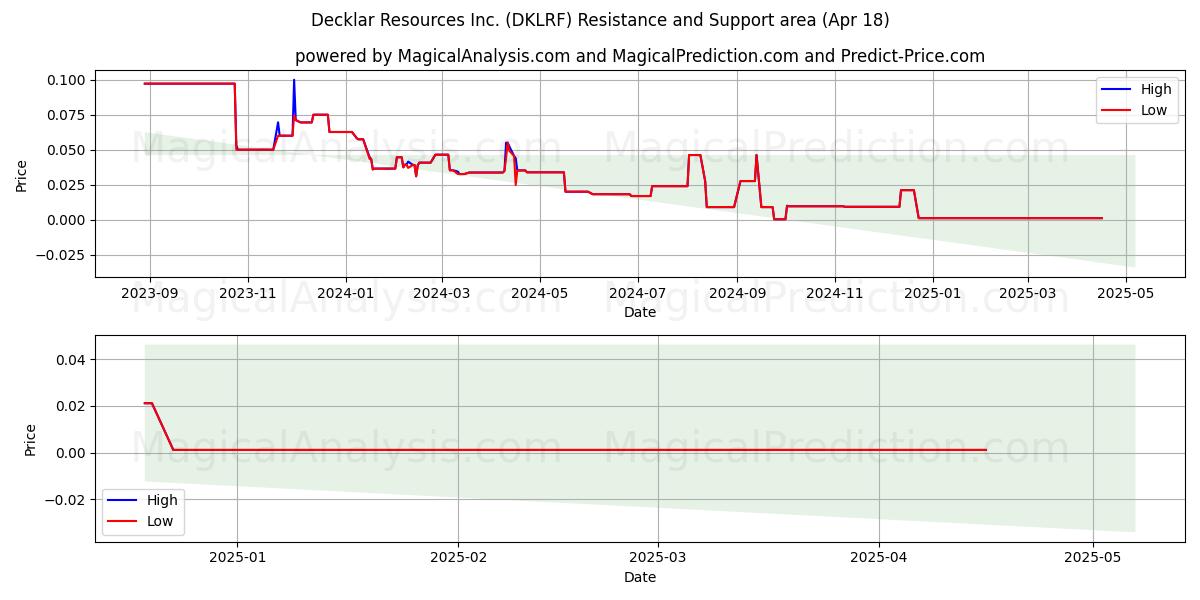Click the 'Price' y-axis label of the bottom chart
Image resolution: width=1200 pixels, height=600 pixels.
point(30,440)
